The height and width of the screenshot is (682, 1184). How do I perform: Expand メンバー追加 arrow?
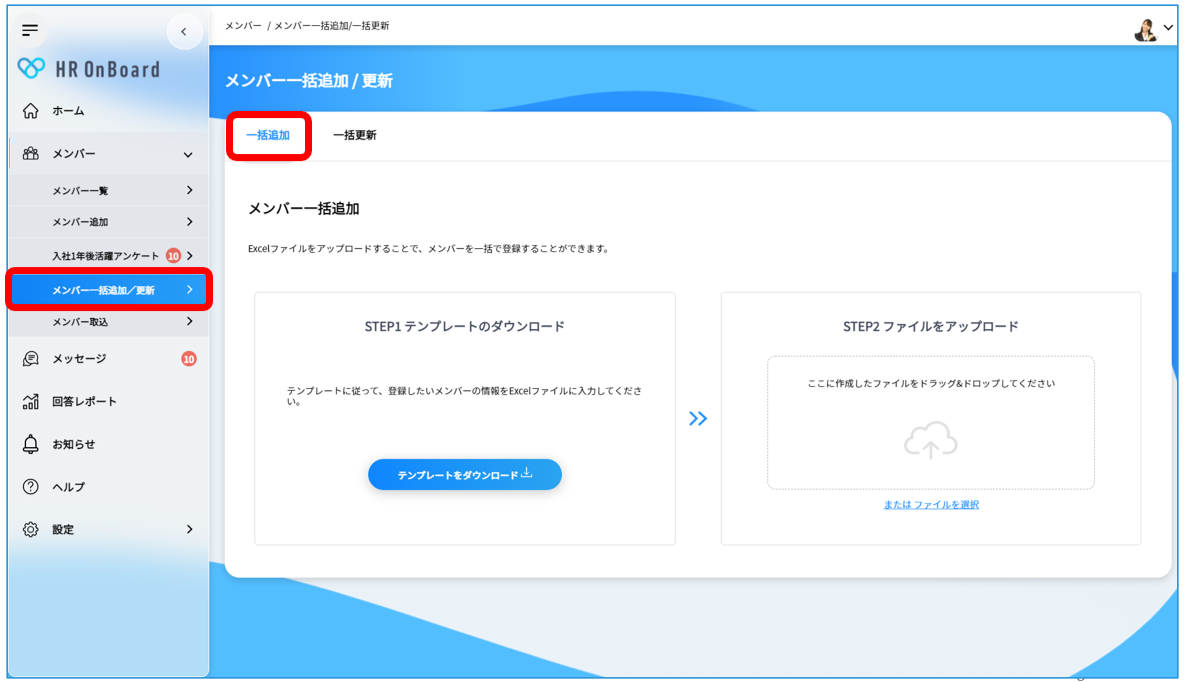190,221
